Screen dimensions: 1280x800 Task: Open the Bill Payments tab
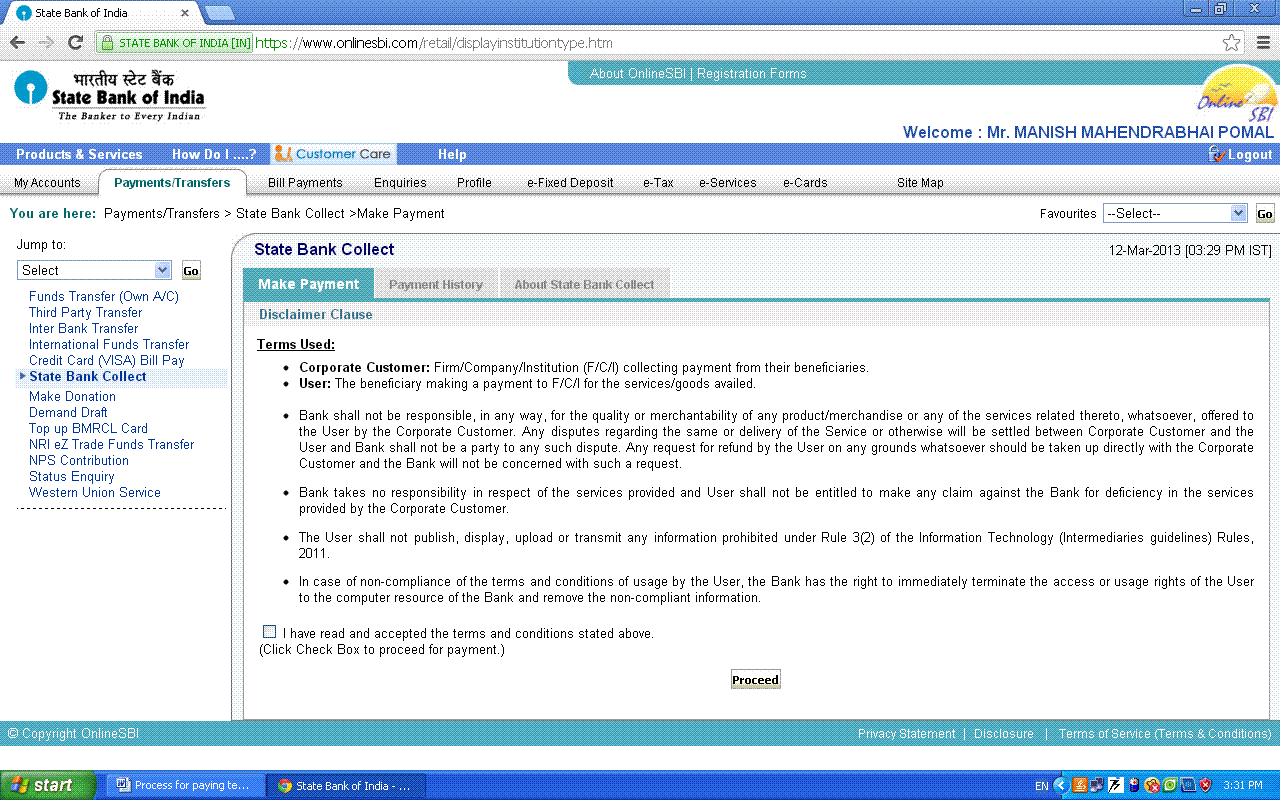(305, 183)
